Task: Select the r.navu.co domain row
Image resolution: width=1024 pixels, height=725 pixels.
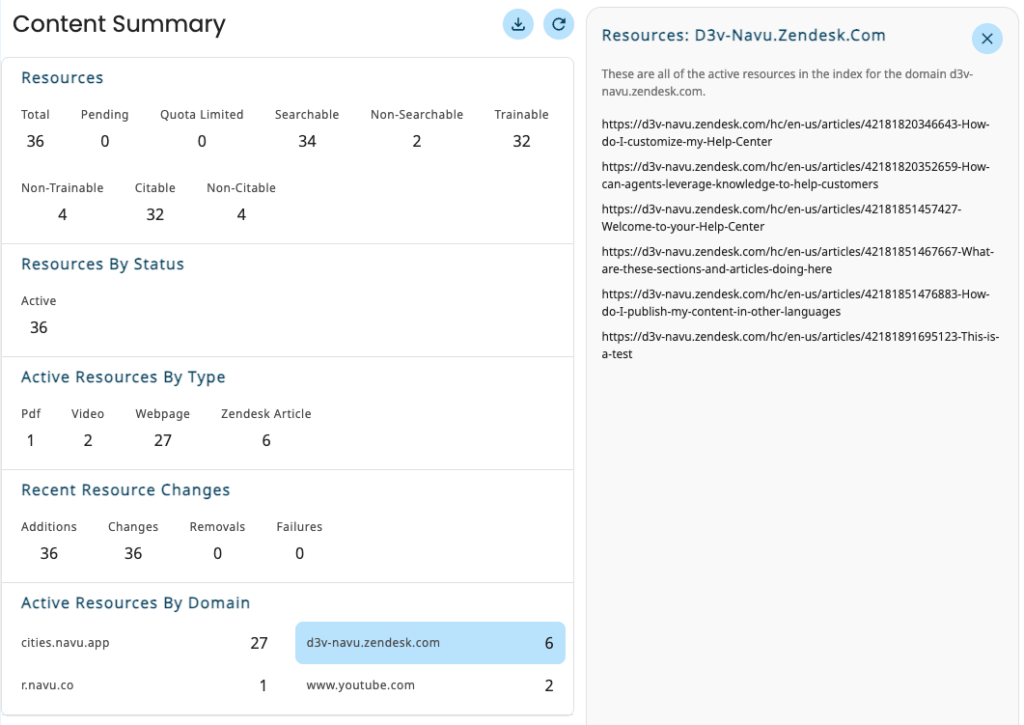Action: pyautogui.click(x=145, y=686)
